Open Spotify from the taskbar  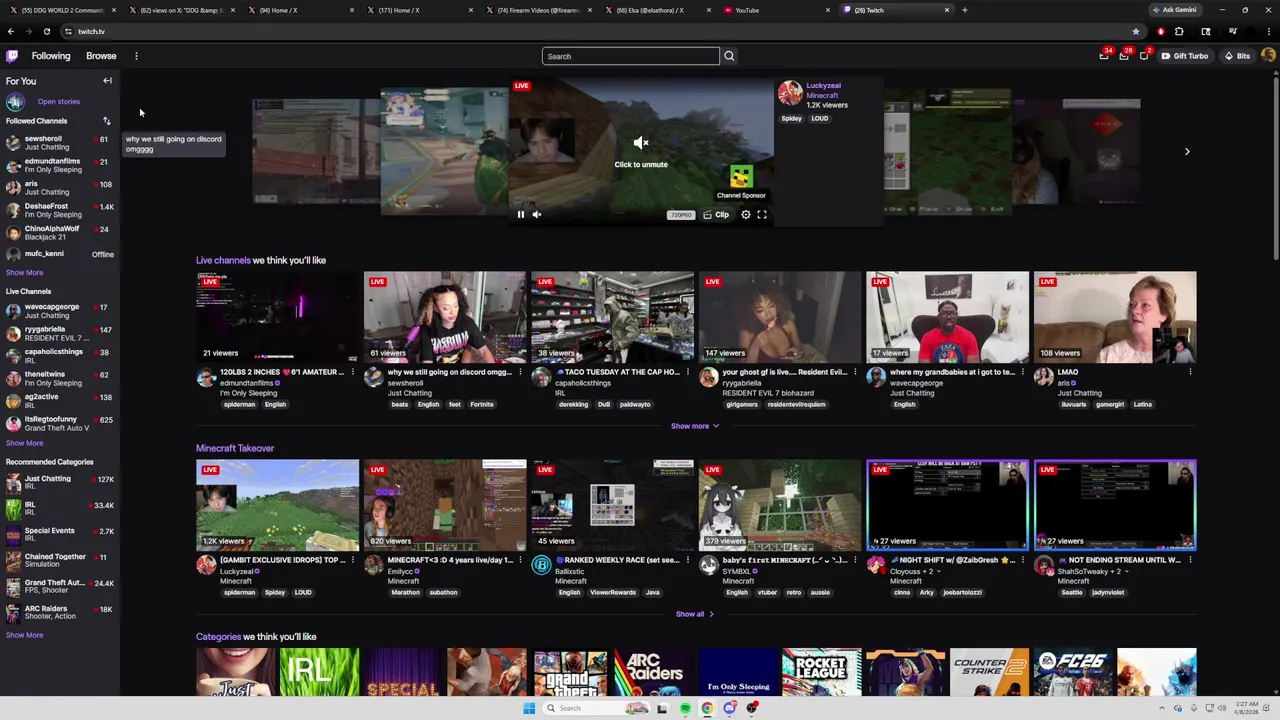[685, 708]
